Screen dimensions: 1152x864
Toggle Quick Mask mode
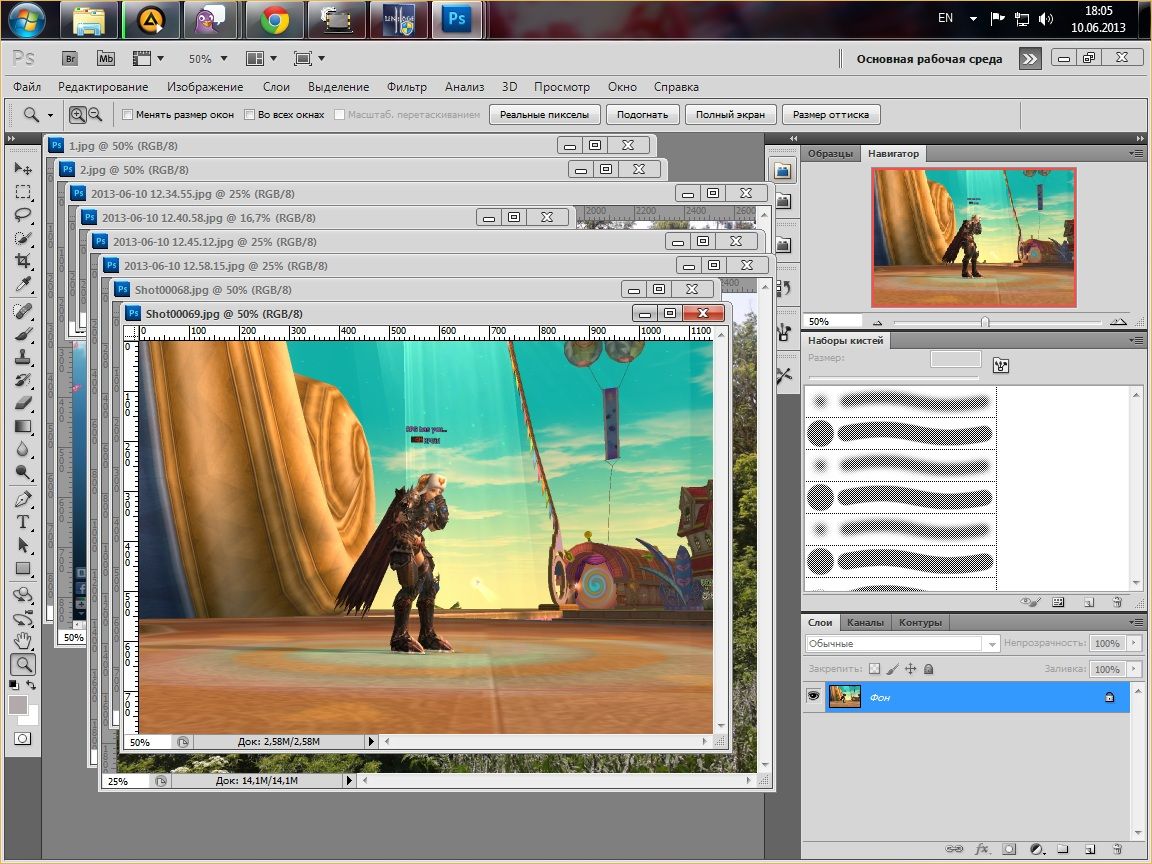(x=23, y=738)
